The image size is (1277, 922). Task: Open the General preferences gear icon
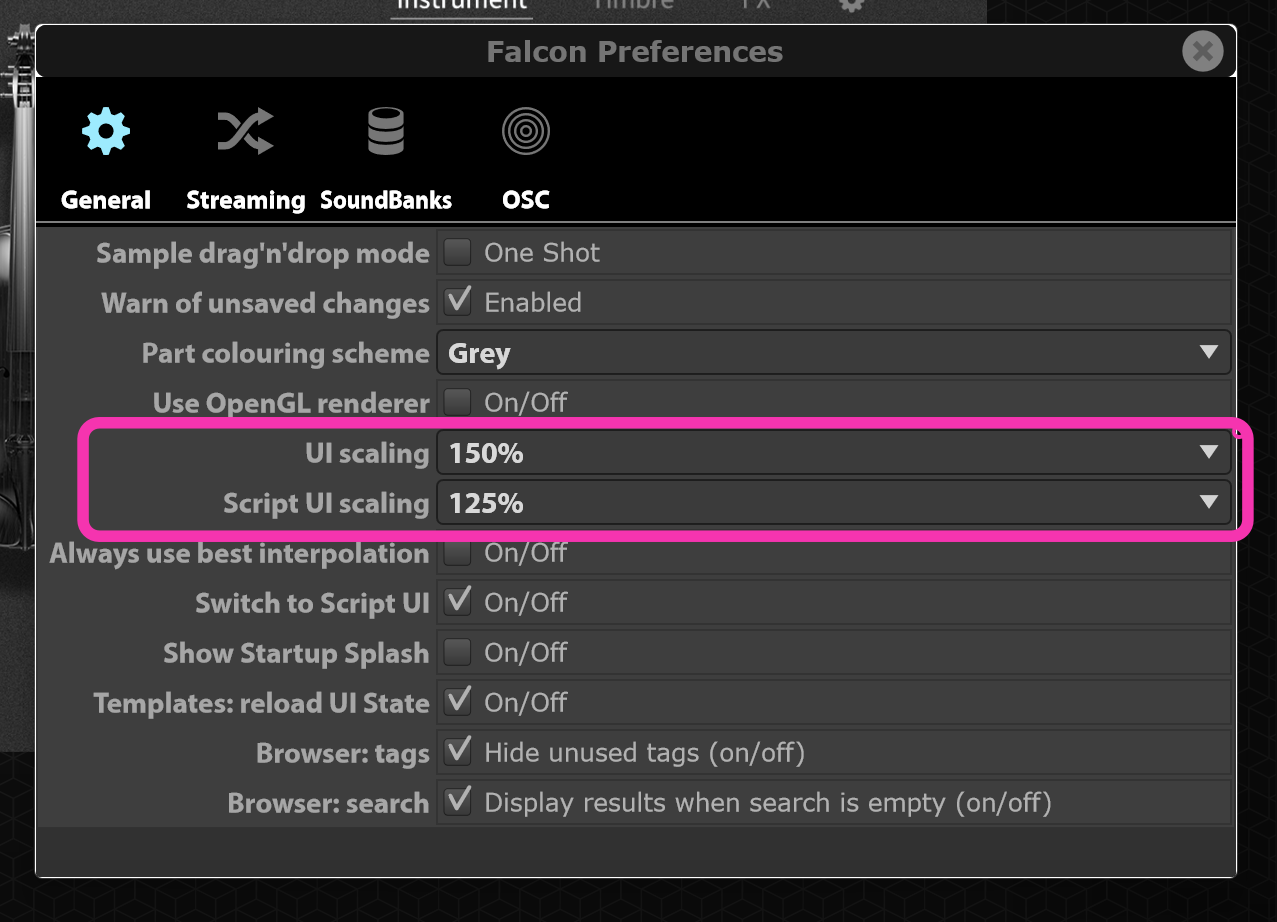point(106,131)
